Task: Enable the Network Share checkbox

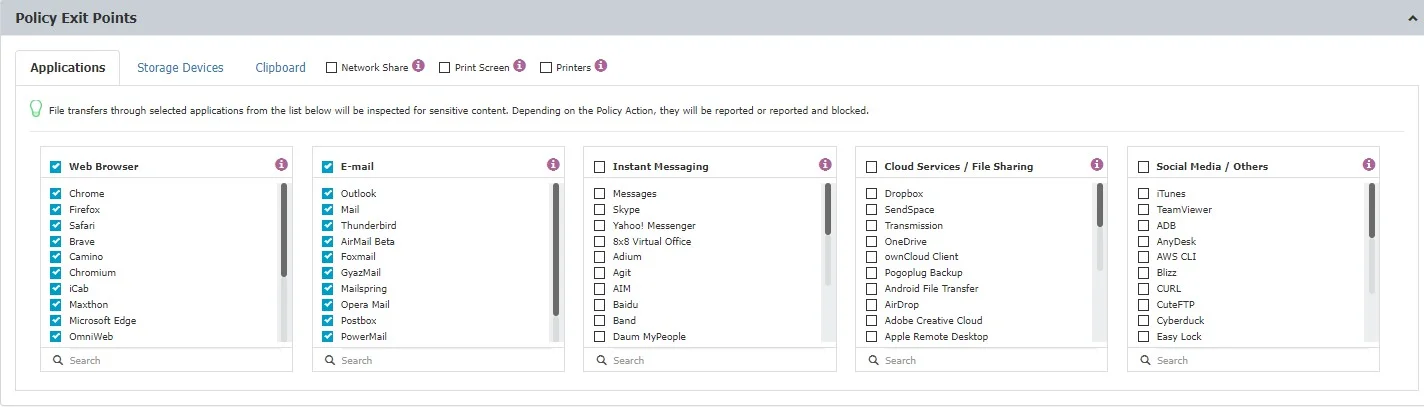Action: 331,68
